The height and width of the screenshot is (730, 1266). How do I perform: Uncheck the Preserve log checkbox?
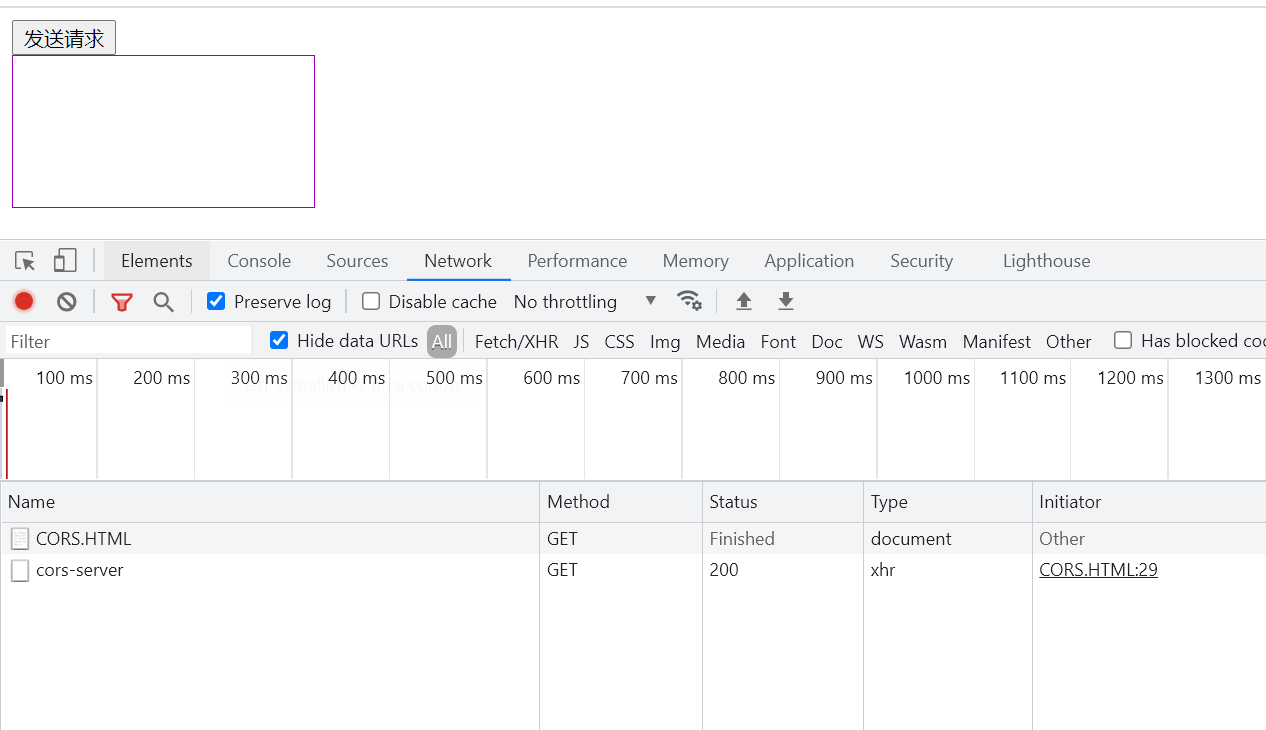coord(216,301)
